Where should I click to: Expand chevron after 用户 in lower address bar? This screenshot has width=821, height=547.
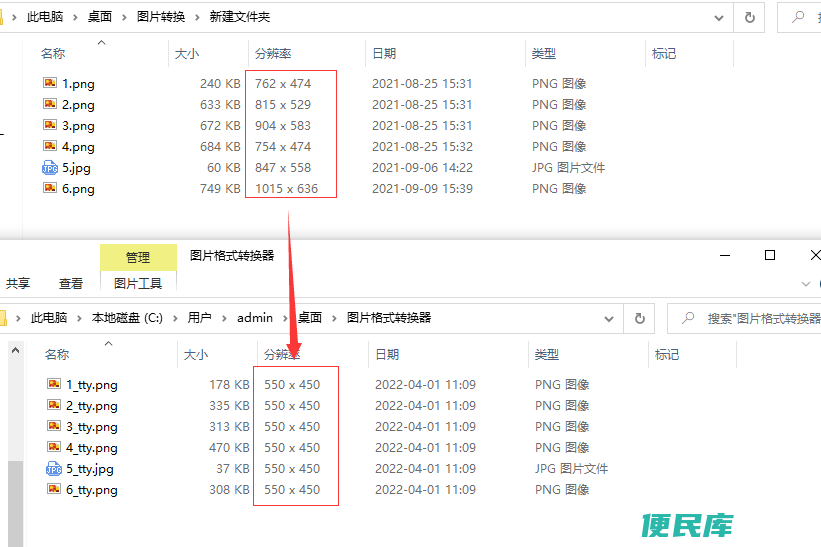[x=224, y=318]
